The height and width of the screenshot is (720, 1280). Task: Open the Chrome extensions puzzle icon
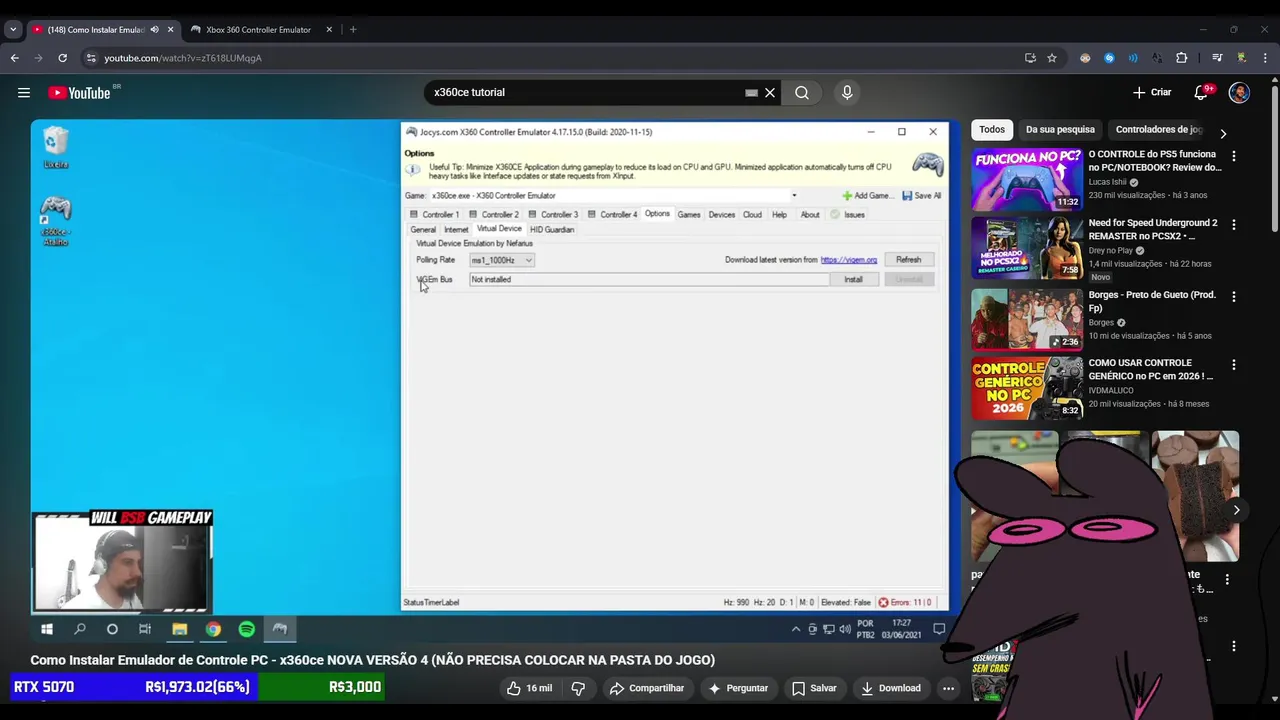[x=1181, y=58]
